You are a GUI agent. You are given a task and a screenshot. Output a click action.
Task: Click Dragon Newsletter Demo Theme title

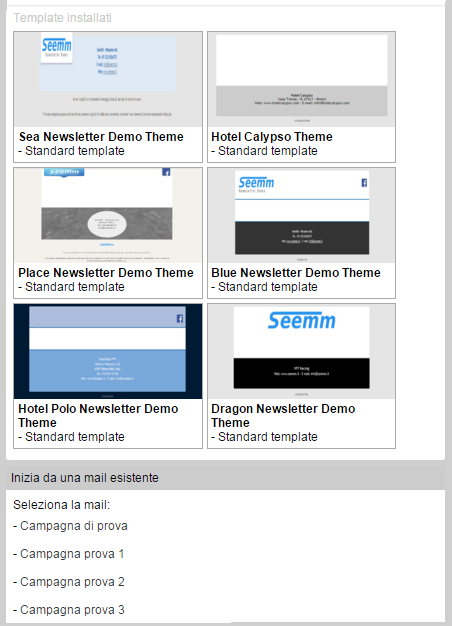(x=283, y=415)
